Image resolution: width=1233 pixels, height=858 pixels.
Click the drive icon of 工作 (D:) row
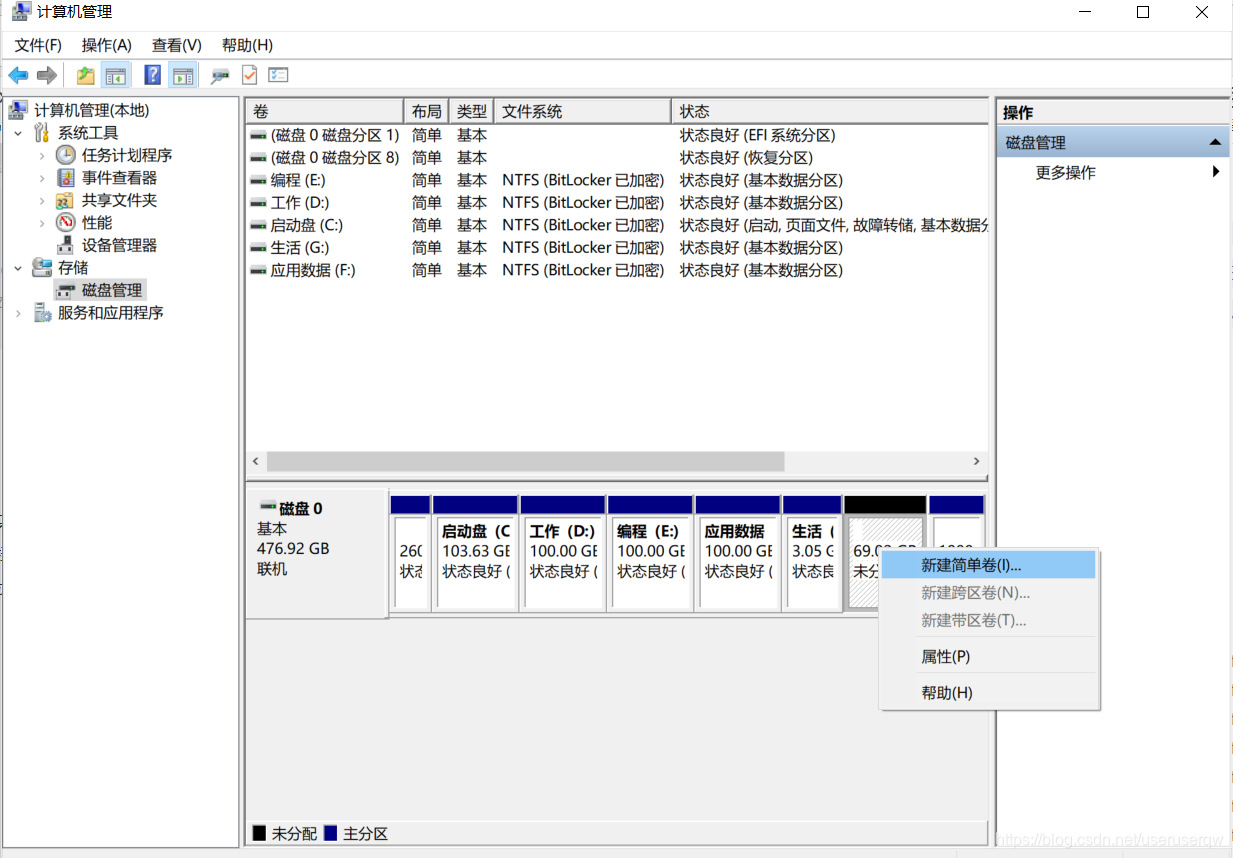[258, 203]
